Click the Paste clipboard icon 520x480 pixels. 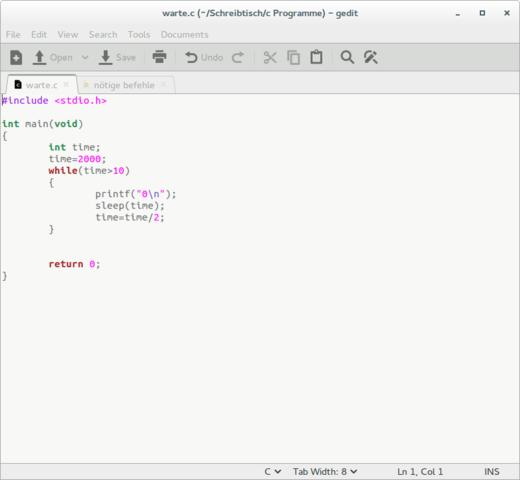click(x=316, y=57)
